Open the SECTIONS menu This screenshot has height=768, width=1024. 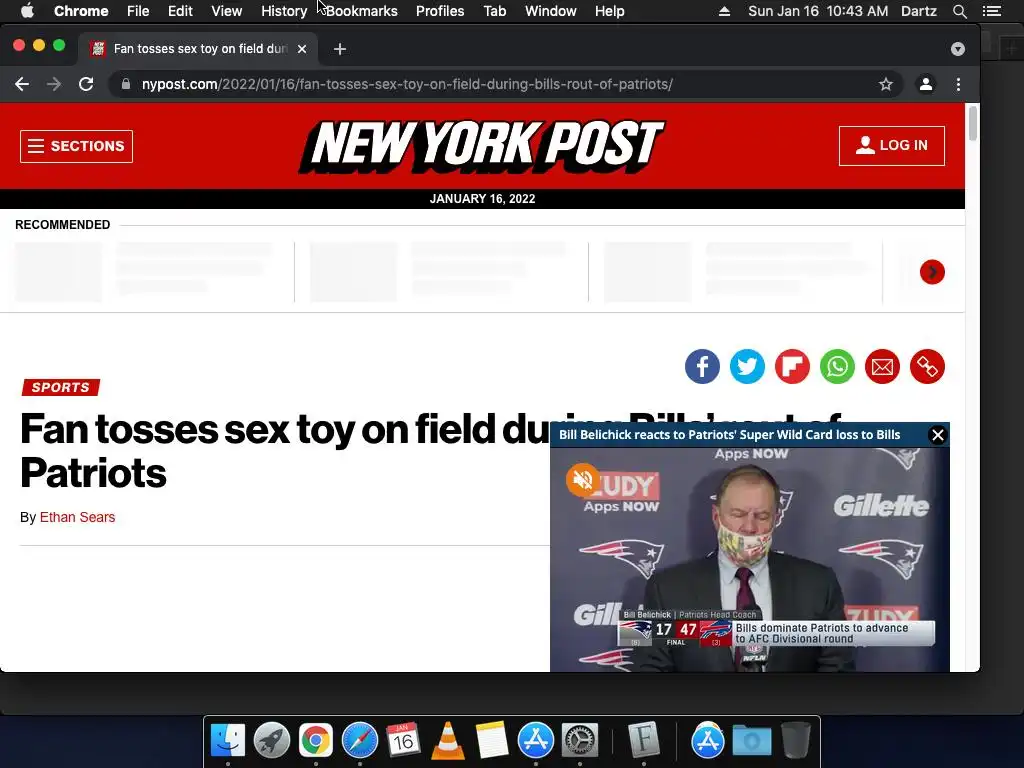(76, 146)
